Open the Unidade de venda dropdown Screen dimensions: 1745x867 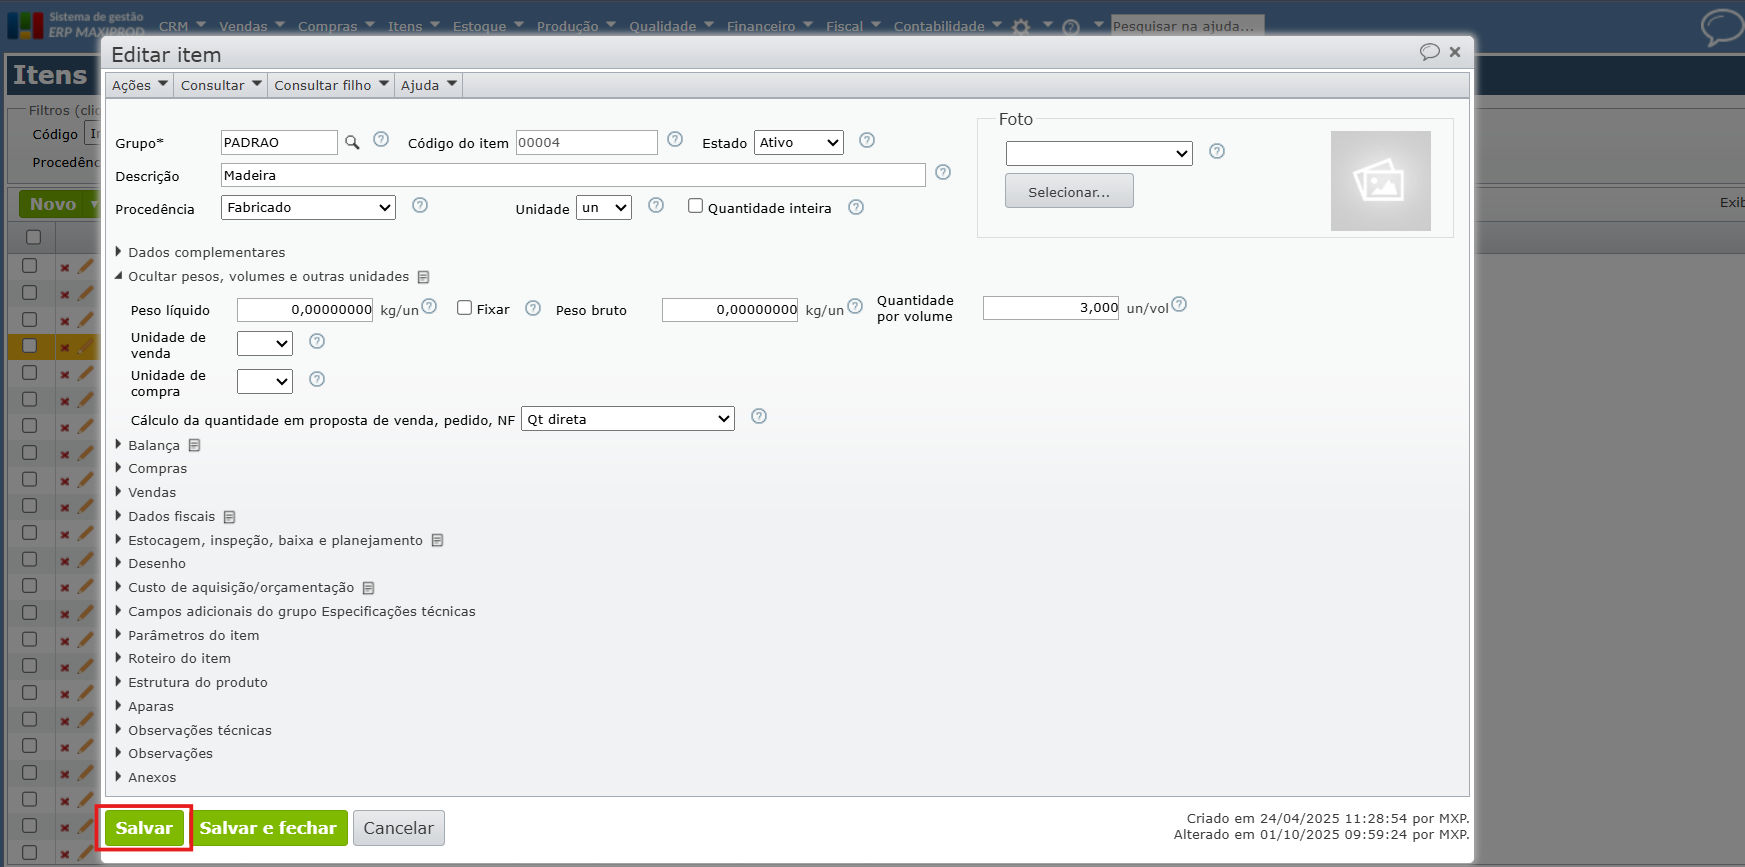pos(265,343)
